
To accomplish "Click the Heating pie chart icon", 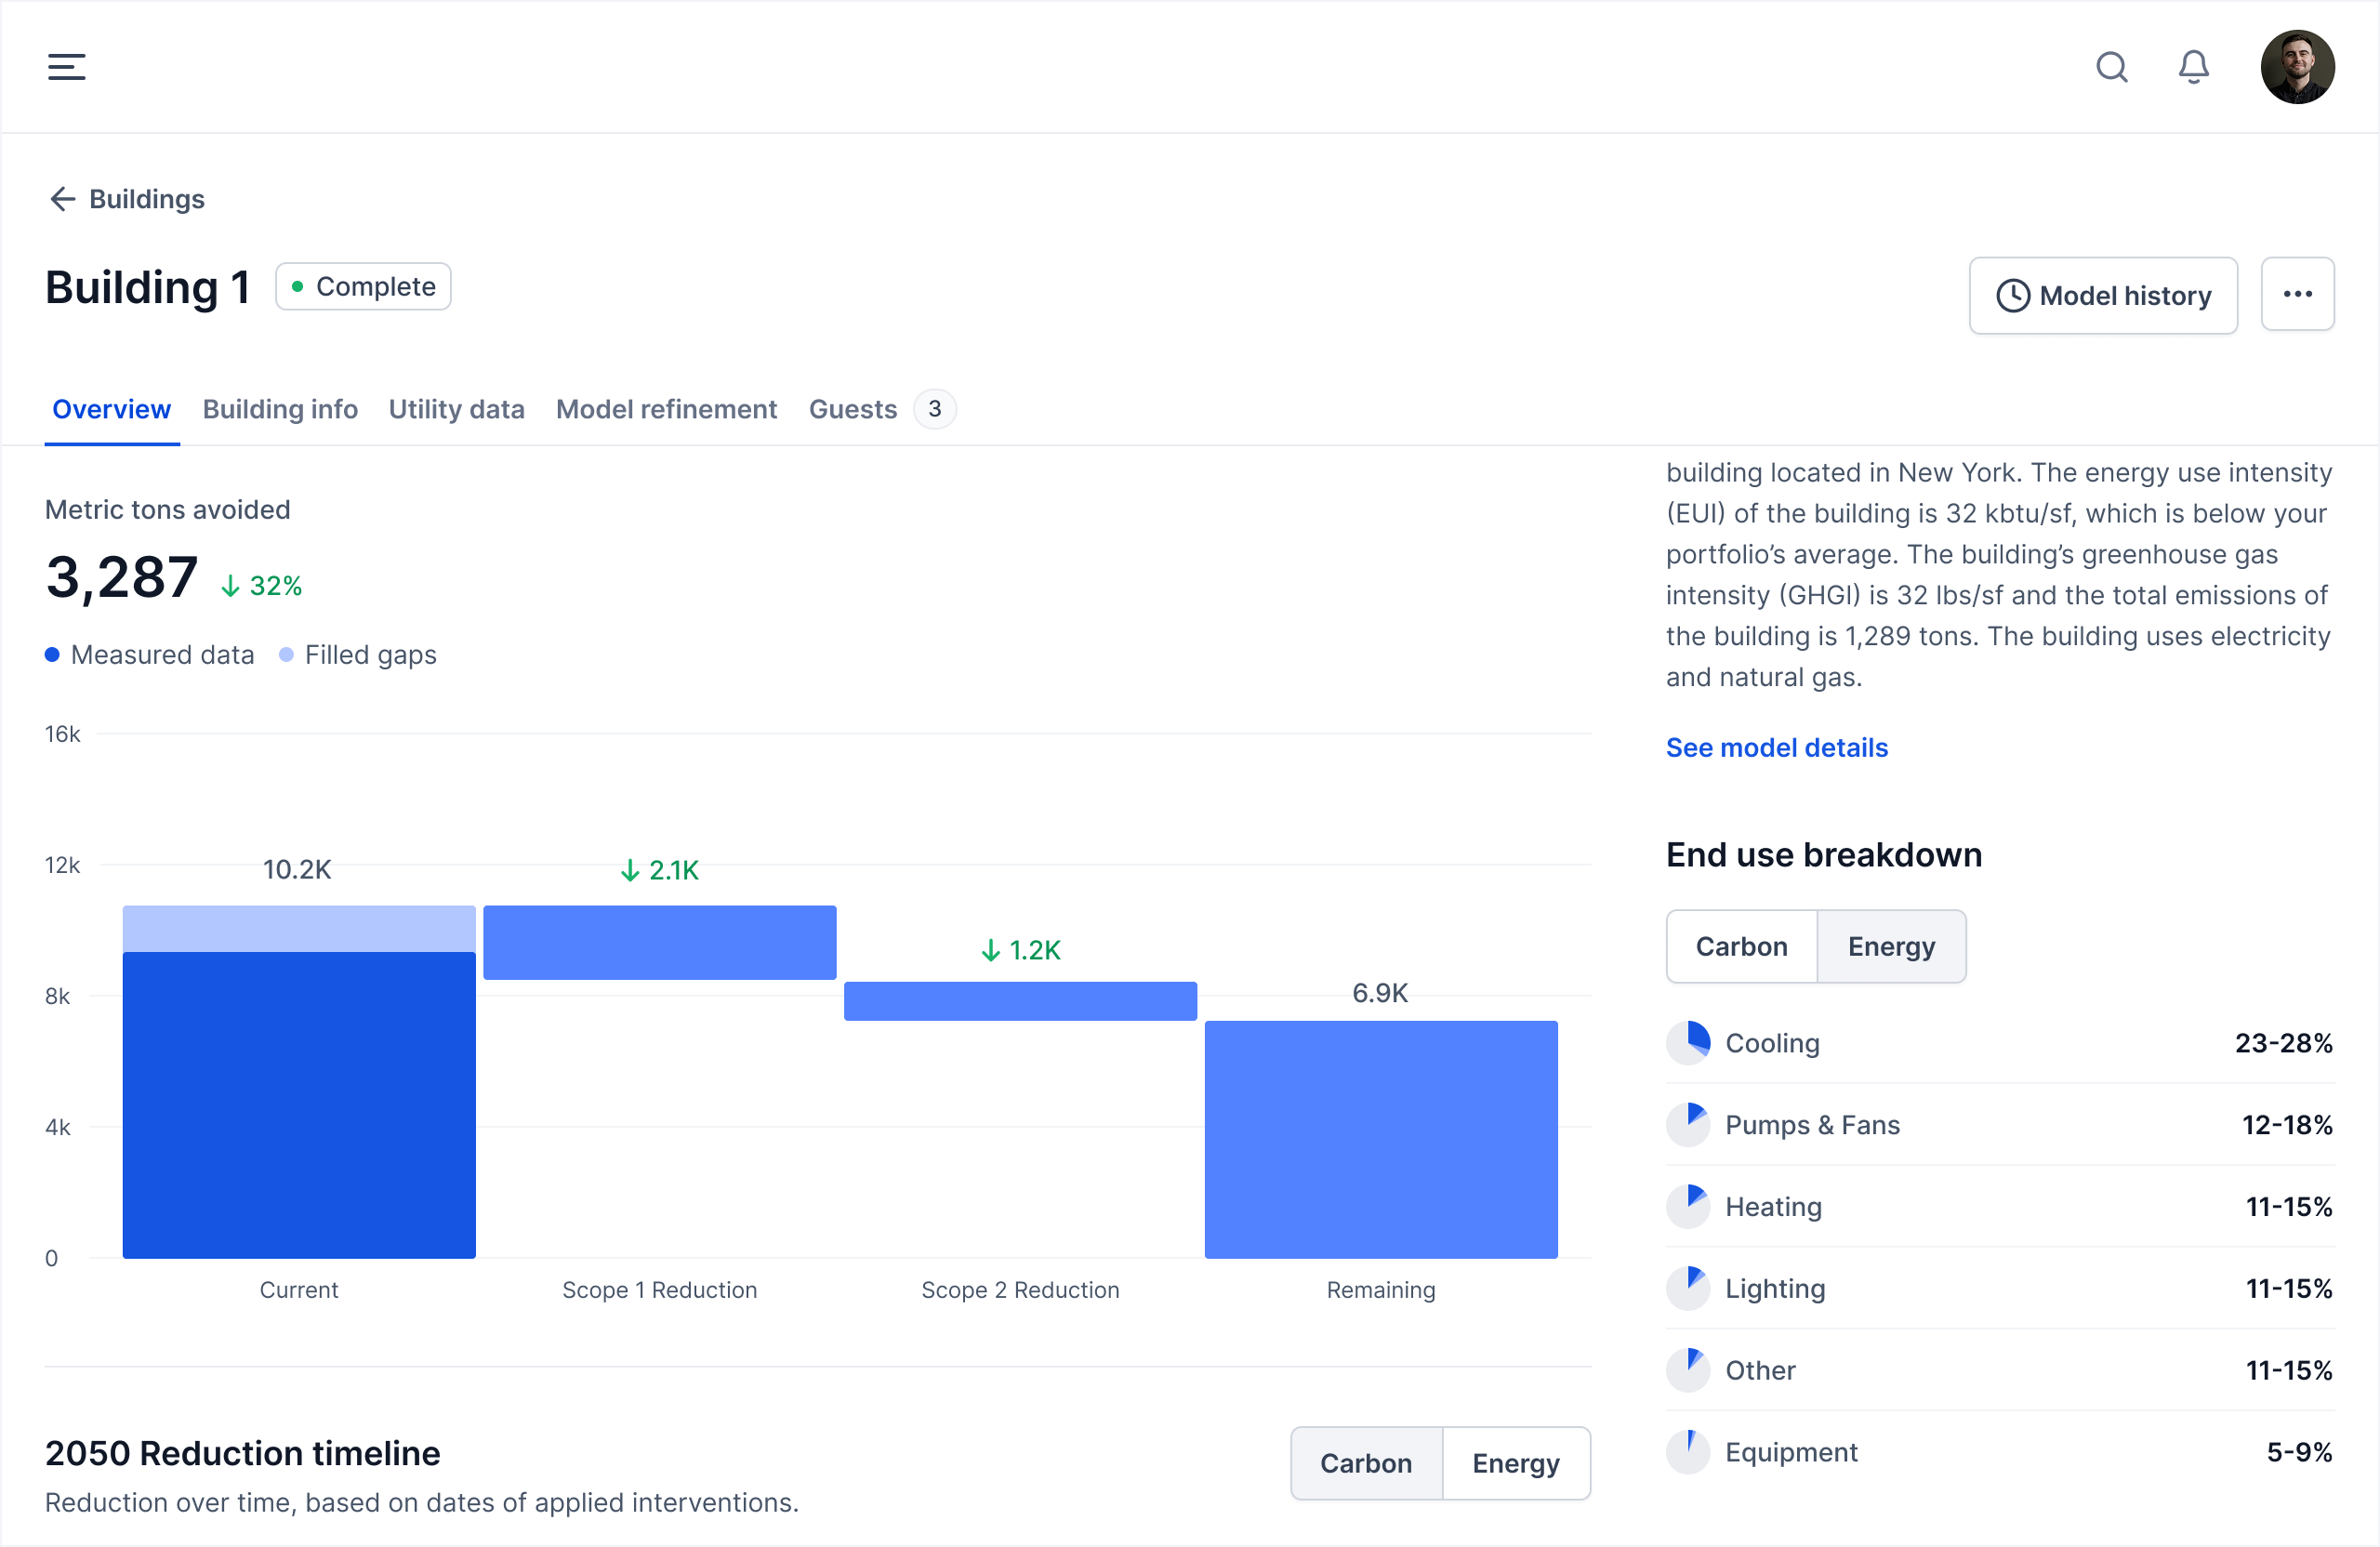I will tap(1688, 1206).
